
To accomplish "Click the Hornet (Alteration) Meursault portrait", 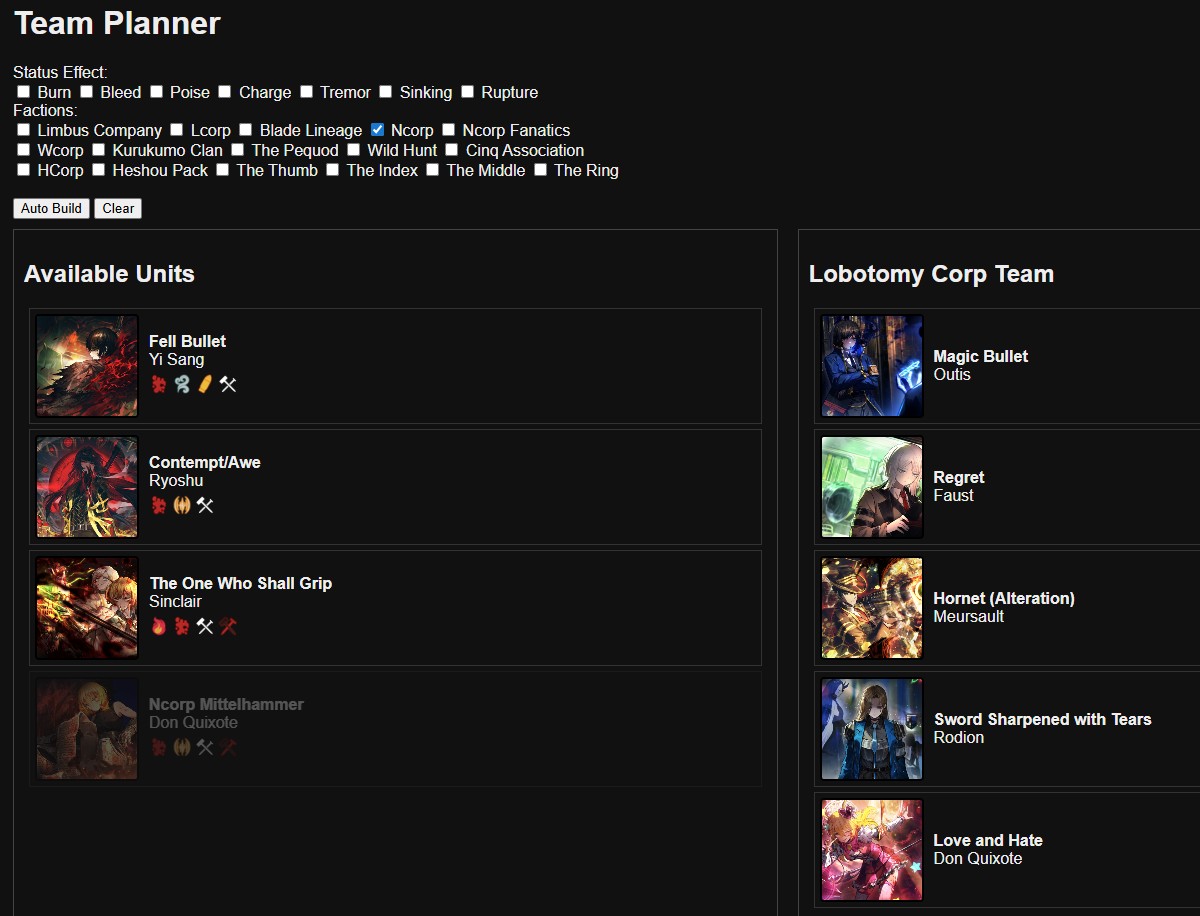I will coord(872,608).
